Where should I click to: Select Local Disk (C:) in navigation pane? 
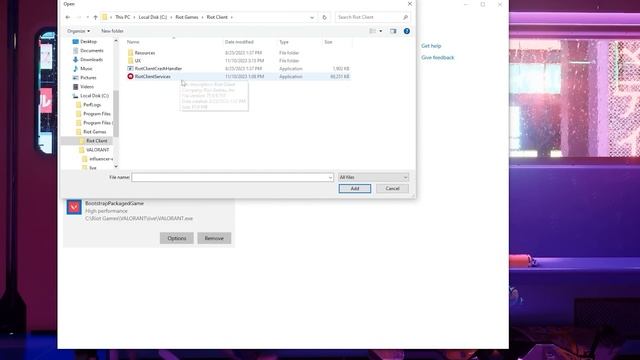[x=94, y=96]
